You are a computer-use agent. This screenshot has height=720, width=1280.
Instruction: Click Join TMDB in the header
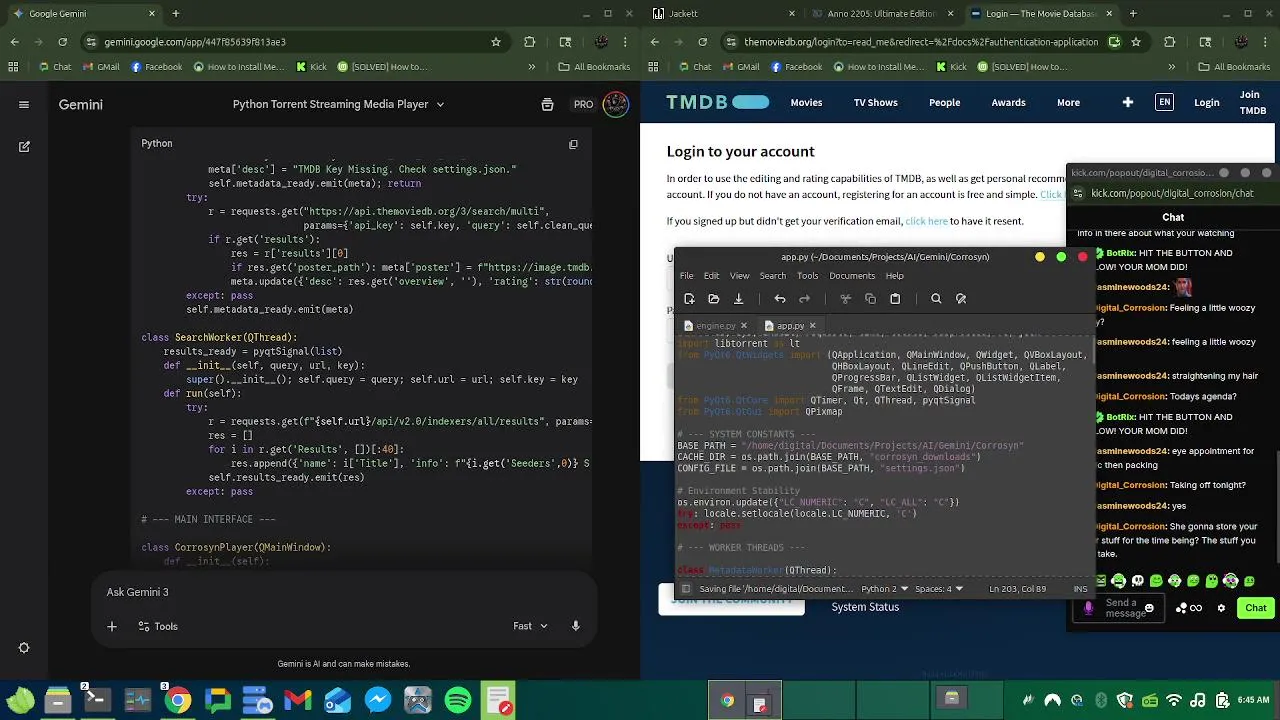point(1252,102)
